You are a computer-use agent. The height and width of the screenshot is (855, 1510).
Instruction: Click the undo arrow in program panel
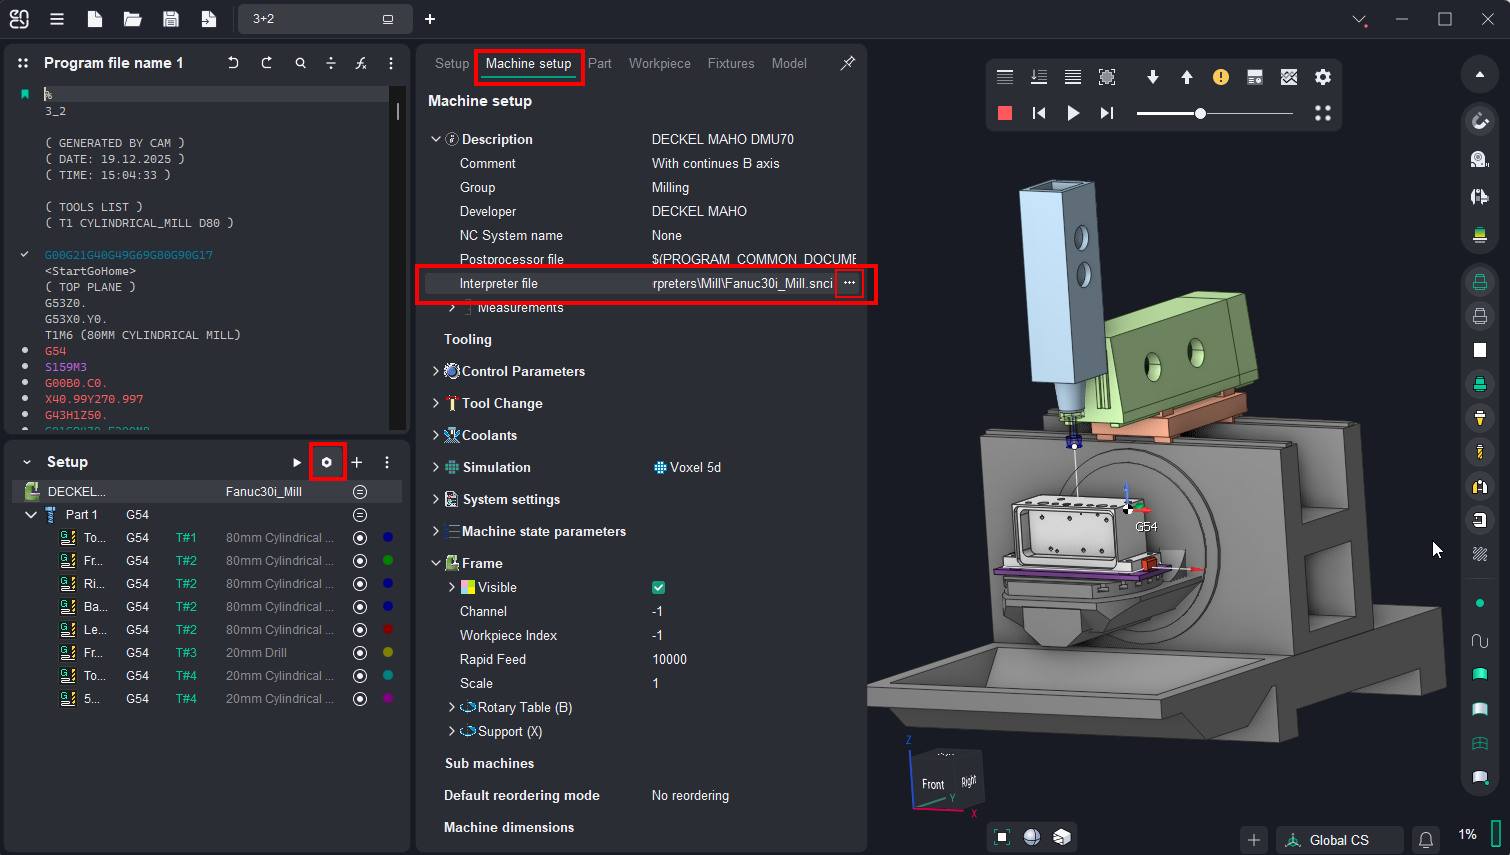[x=233, y=63]
